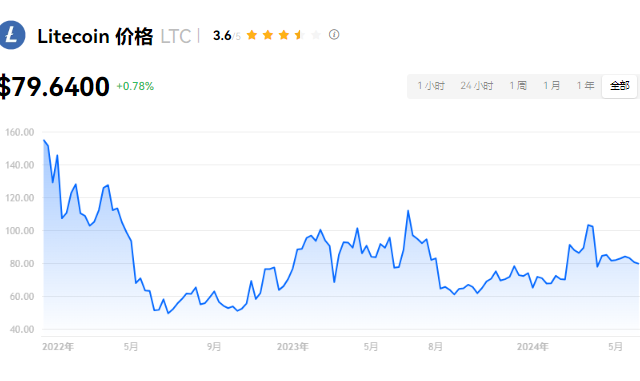
Task: Click the half-filled fourth star
Action: (300, 35)
